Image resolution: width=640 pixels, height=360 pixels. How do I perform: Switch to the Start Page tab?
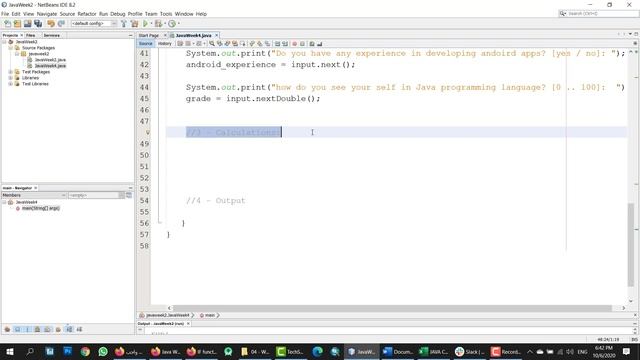pyautogui.click(x=149, y=36)
